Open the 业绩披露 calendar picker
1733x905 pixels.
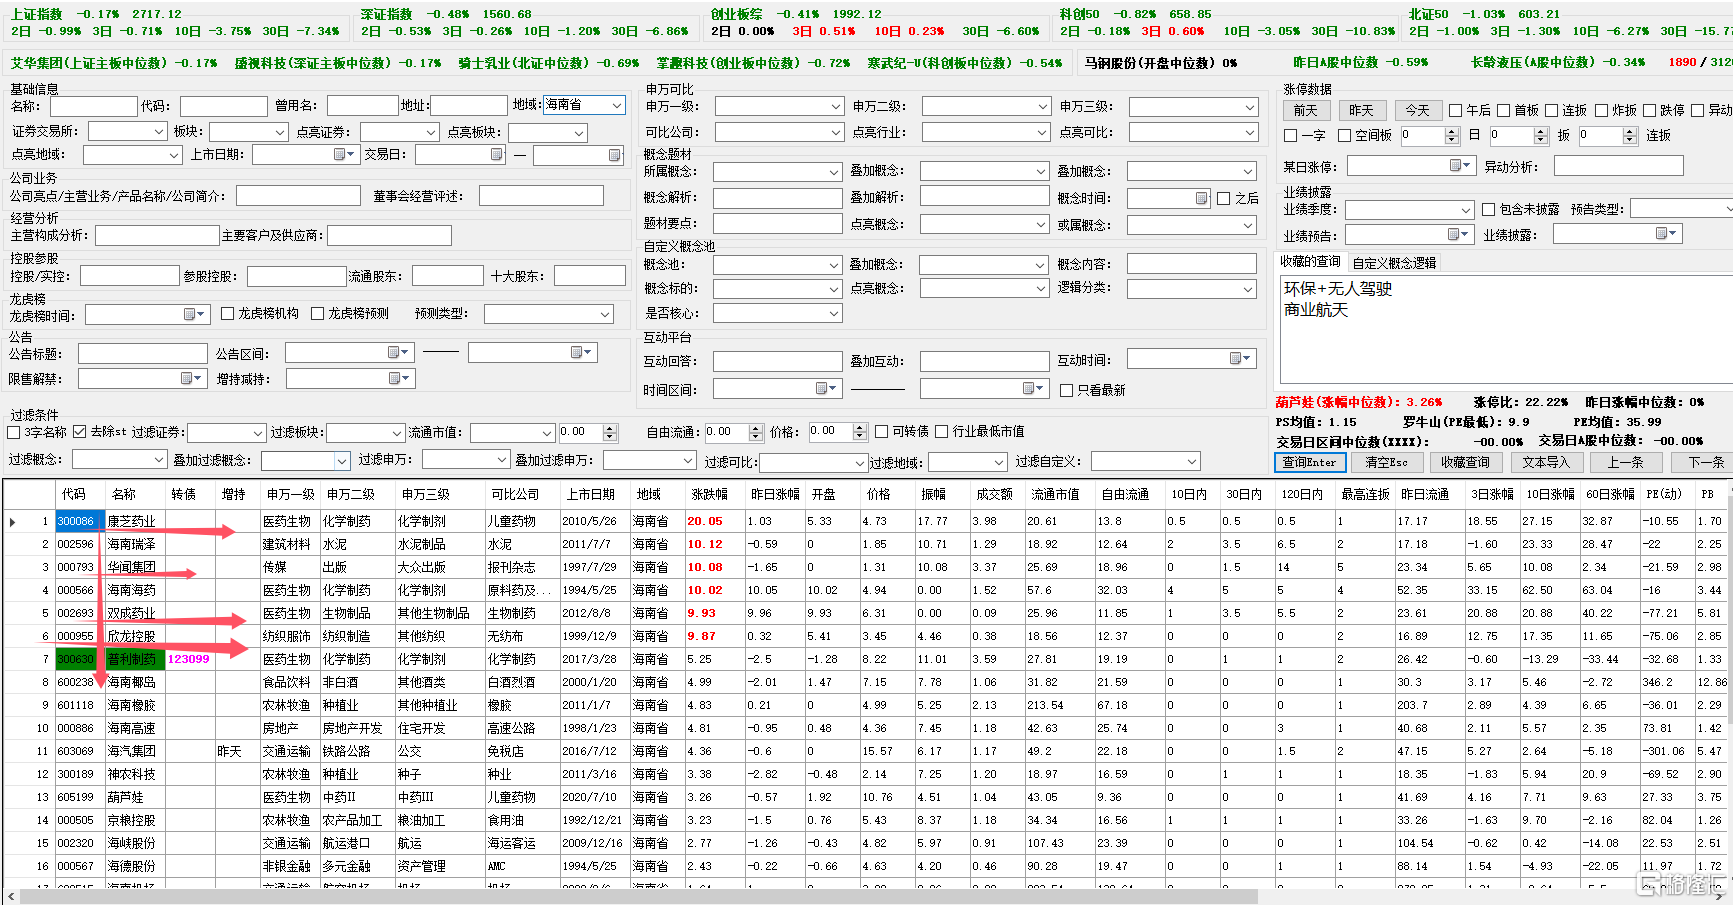[x=1667, y=233]
